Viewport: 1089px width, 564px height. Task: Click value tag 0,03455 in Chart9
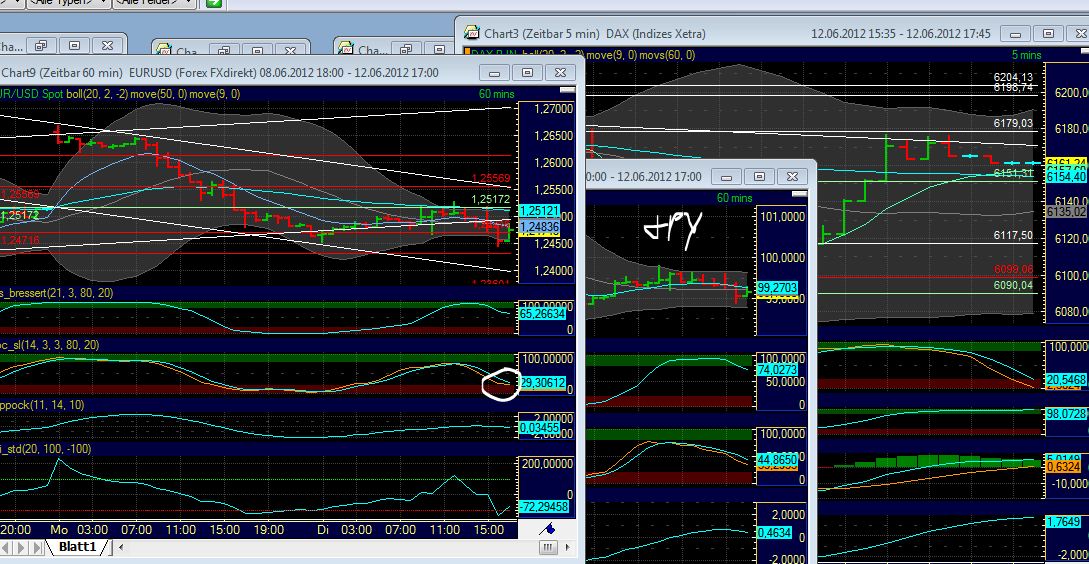[x=540, y=428]
